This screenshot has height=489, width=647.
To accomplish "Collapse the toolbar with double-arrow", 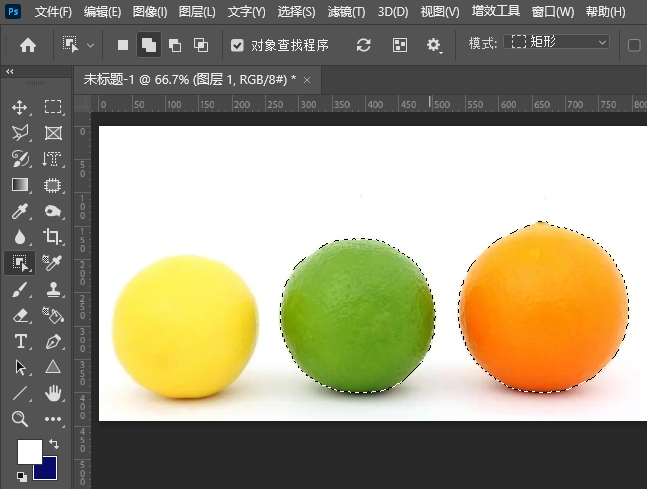I will tap(9, 71).
